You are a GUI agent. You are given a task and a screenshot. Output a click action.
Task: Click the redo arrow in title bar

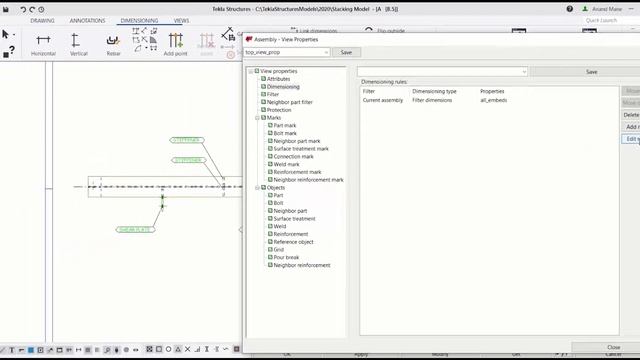(x=32, y=9)
